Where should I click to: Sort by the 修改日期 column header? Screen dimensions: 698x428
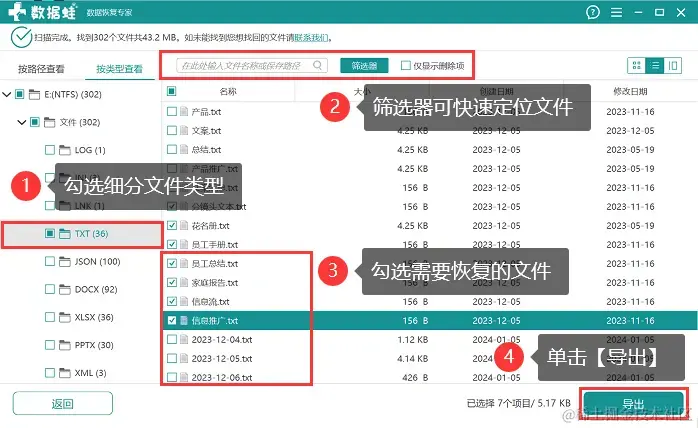click(x=630, y=91)
